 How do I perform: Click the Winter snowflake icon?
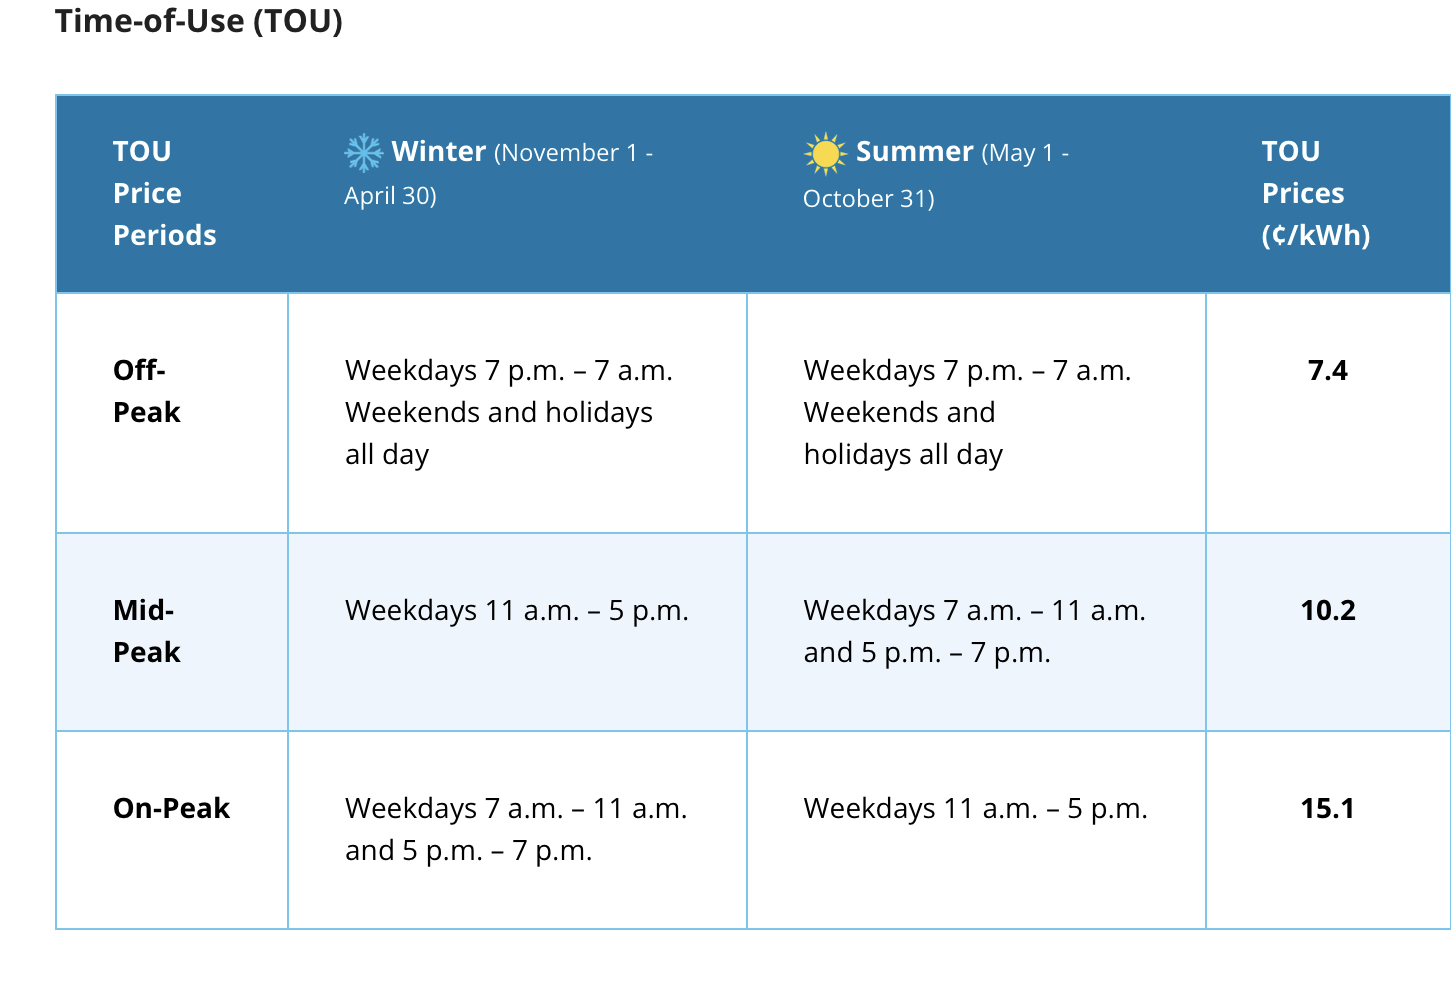363,153
